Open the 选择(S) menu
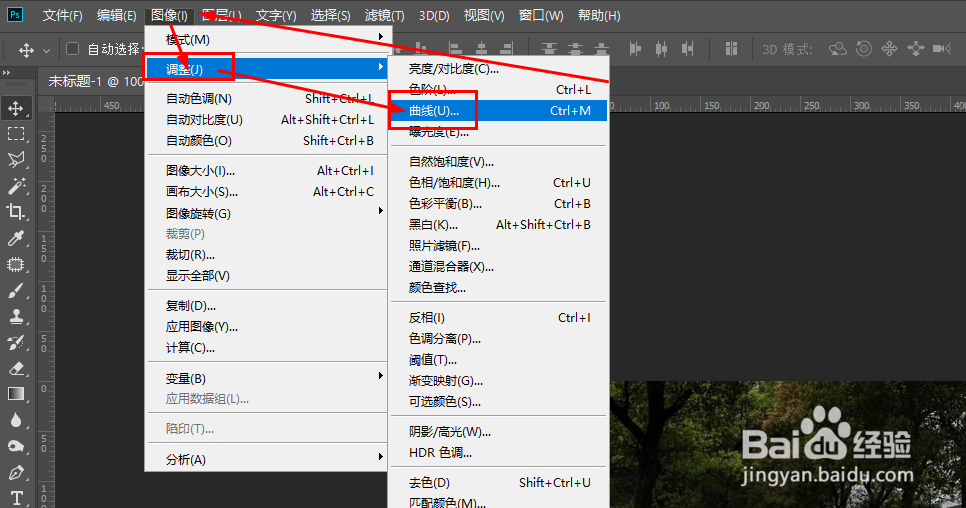Screen dimensions: 966x508 click(330, 15)
